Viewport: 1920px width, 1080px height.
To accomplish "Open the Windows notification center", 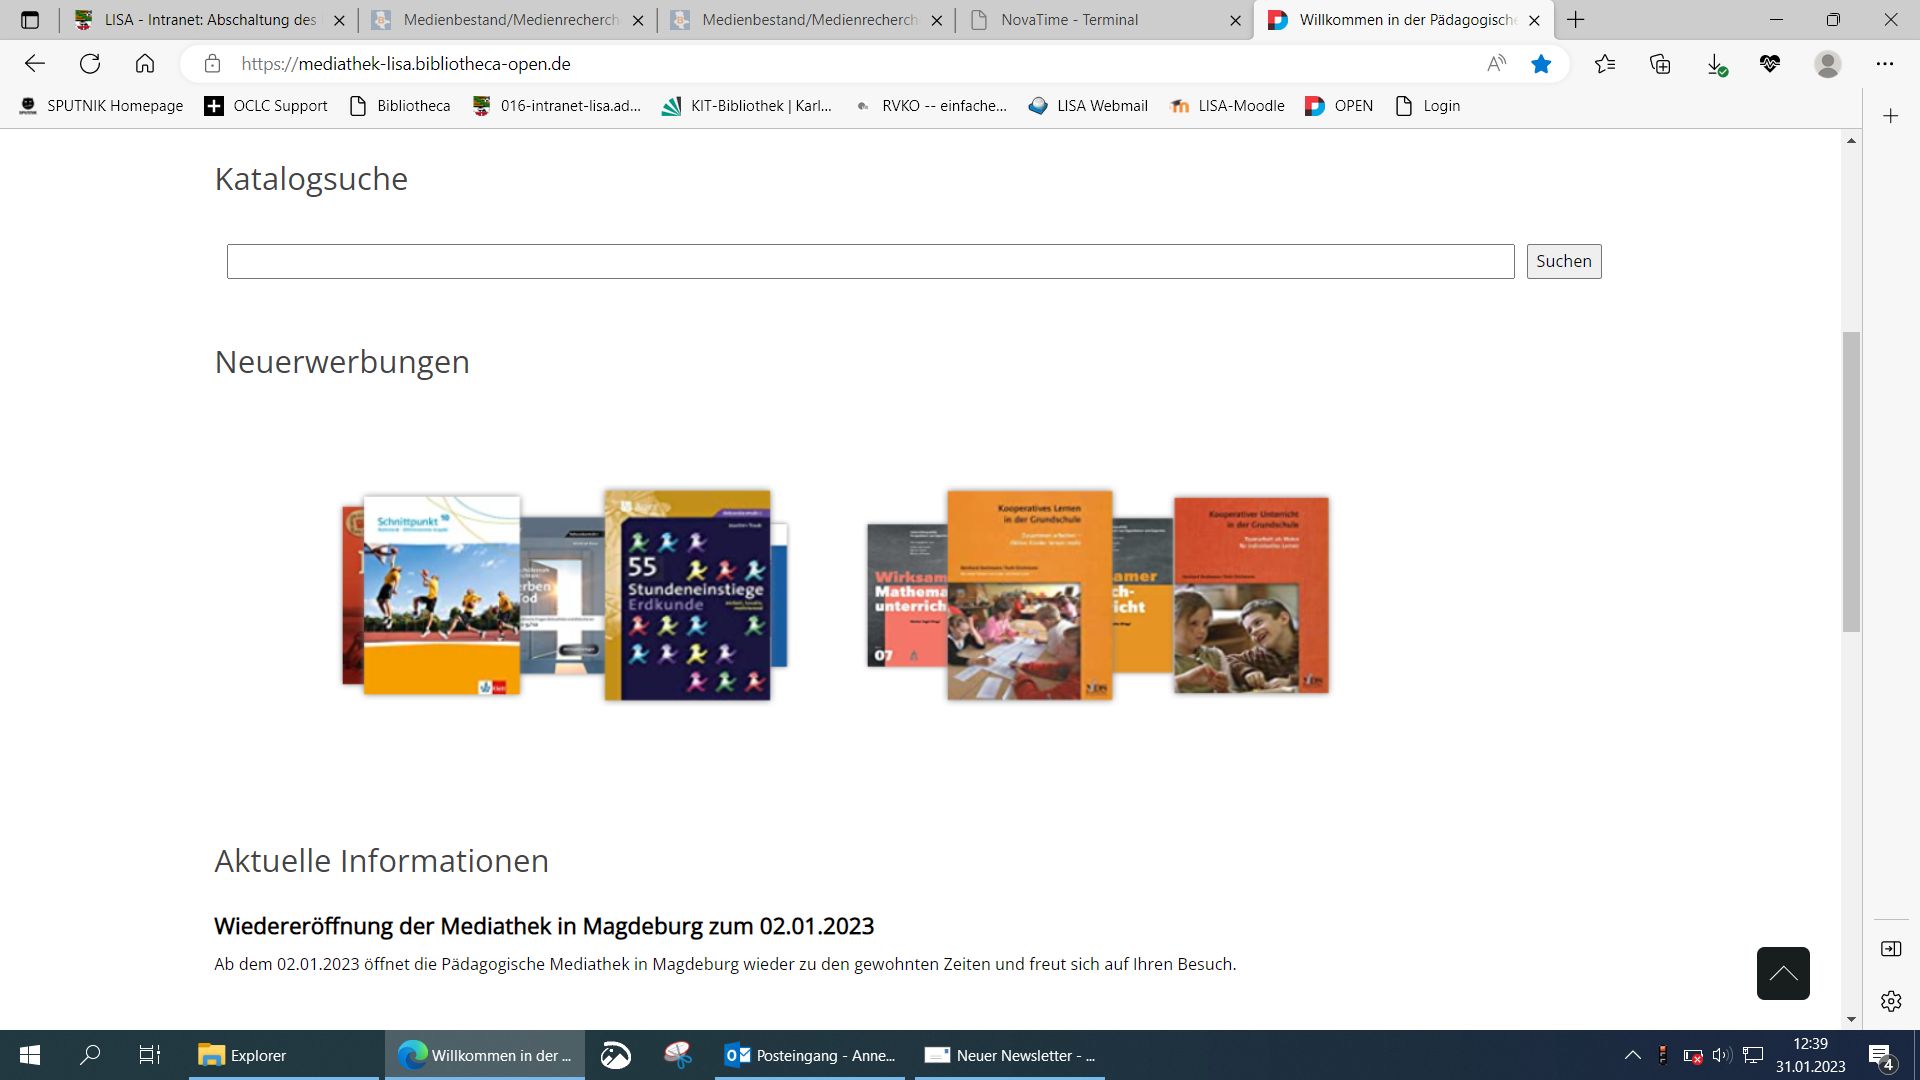I will 1881,1055.
